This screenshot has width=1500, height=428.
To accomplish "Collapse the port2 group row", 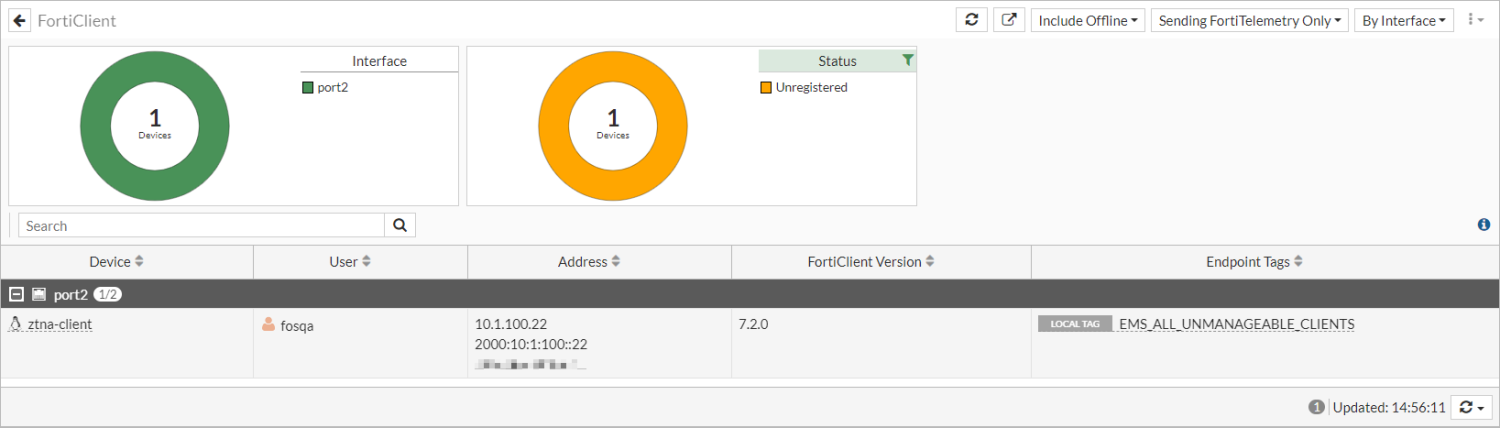I will pyautogui.click(x=16, y=295).
